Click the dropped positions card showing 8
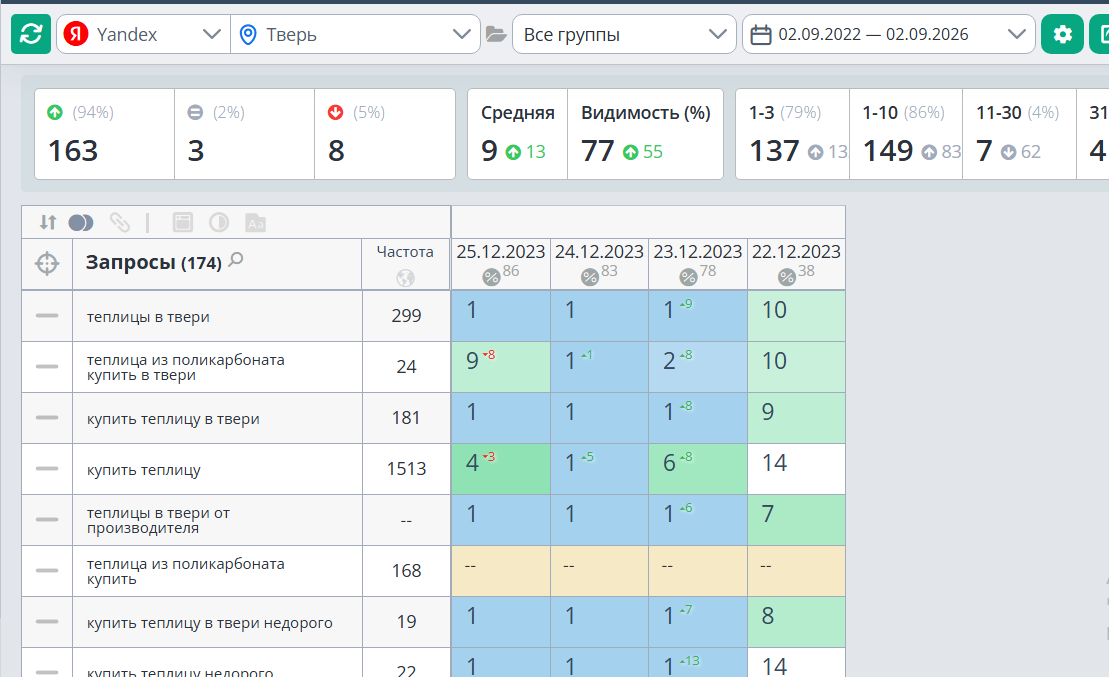 pos(385,134)
